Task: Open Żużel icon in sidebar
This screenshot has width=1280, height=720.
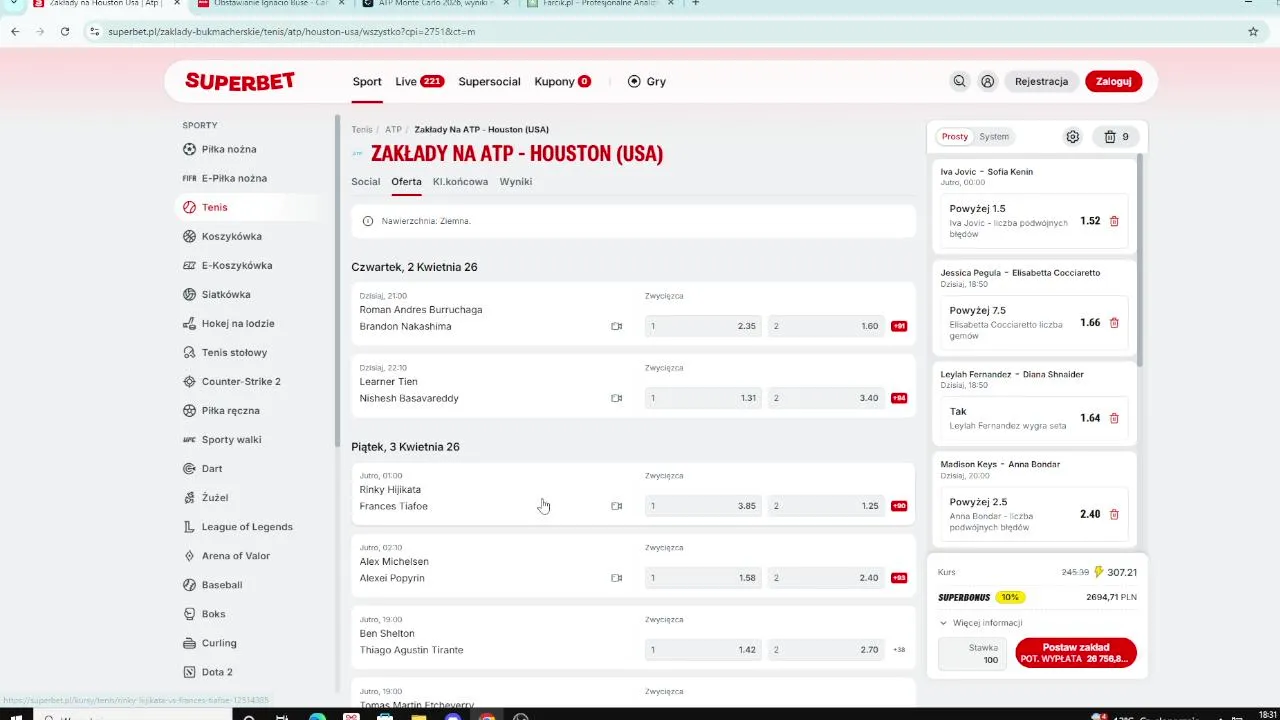Action: (x=190, y=497)
